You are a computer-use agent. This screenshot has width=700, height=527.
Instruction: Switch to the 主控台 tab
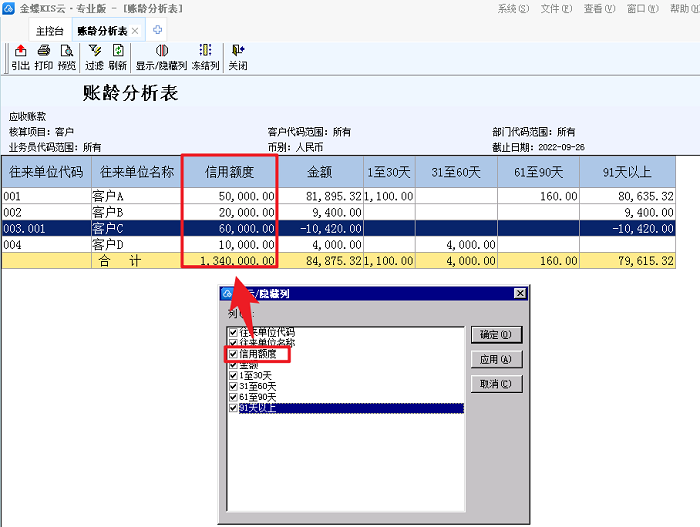click(x=49, y=31)
